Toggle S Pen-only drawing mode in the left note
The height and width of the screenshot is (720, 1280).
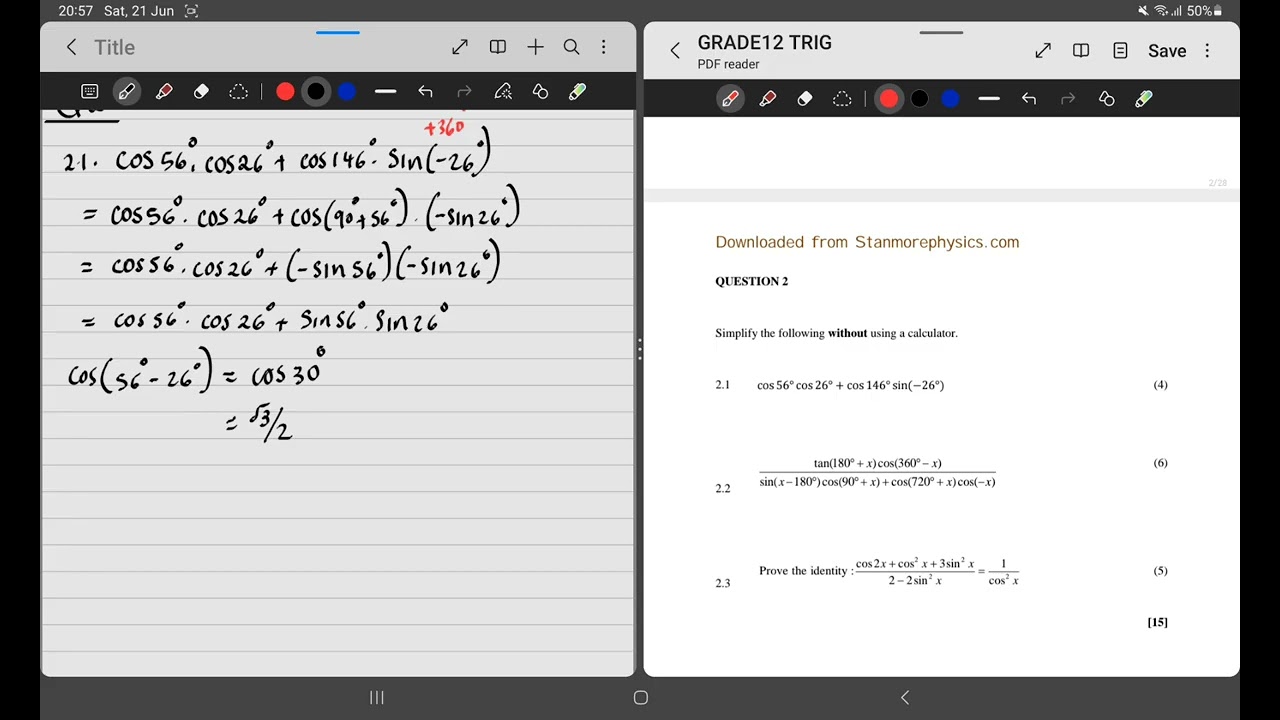pyautogui.click(x=577, y=92)
